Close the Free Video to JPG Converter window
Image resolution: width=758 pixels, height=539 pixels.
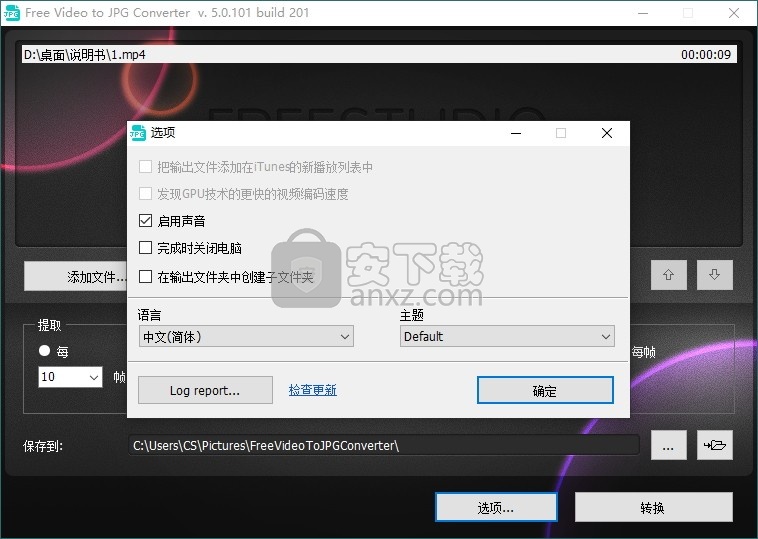(x=733, y=13)
